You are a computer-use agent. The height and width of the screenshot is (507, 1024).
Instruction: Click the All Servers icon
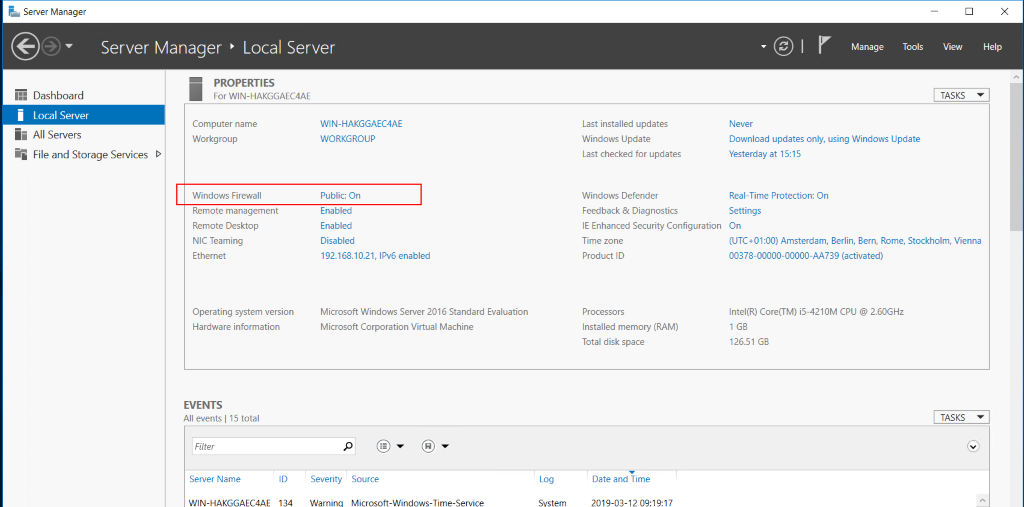[21, 135]
